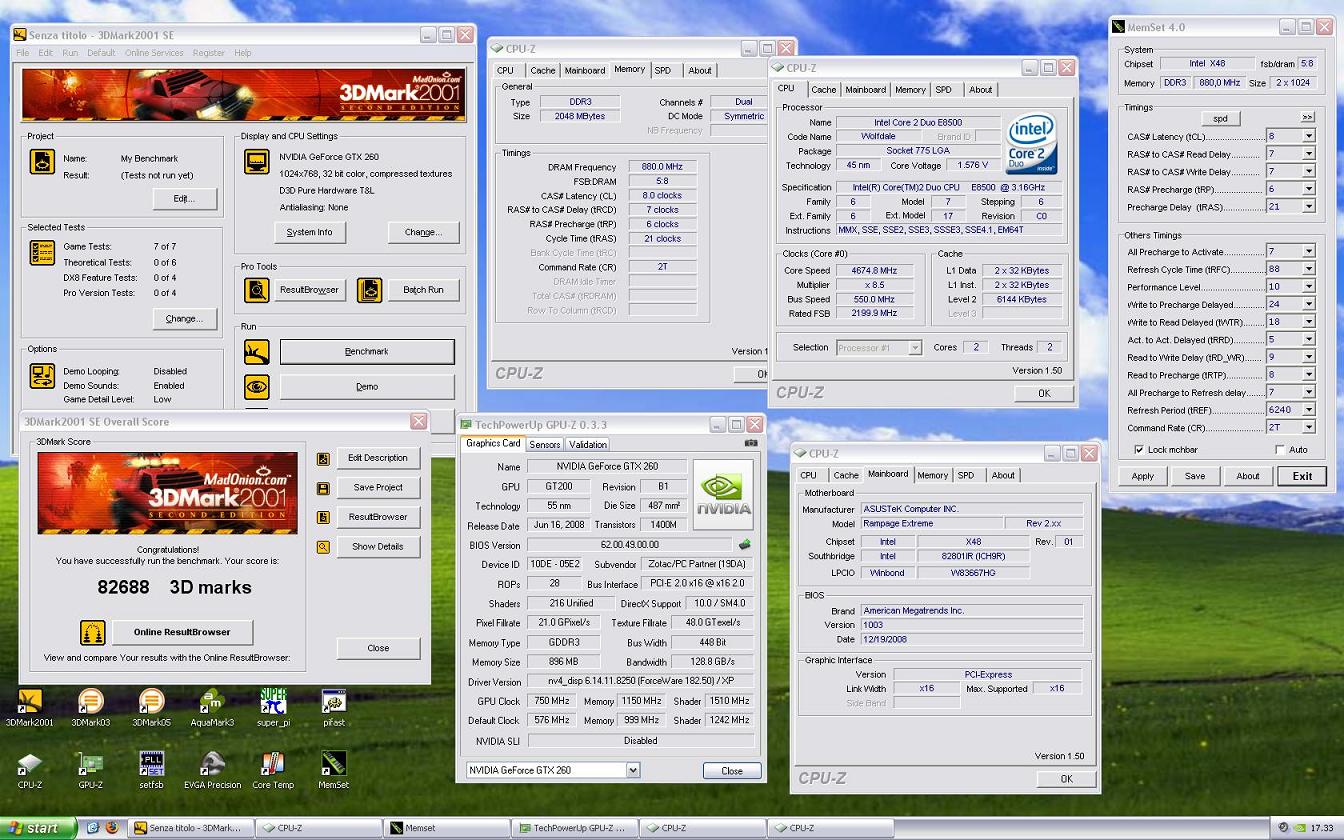Switch to the Memset taskbar button
This screenshot has width=1344, height=840.
point(447,828)
